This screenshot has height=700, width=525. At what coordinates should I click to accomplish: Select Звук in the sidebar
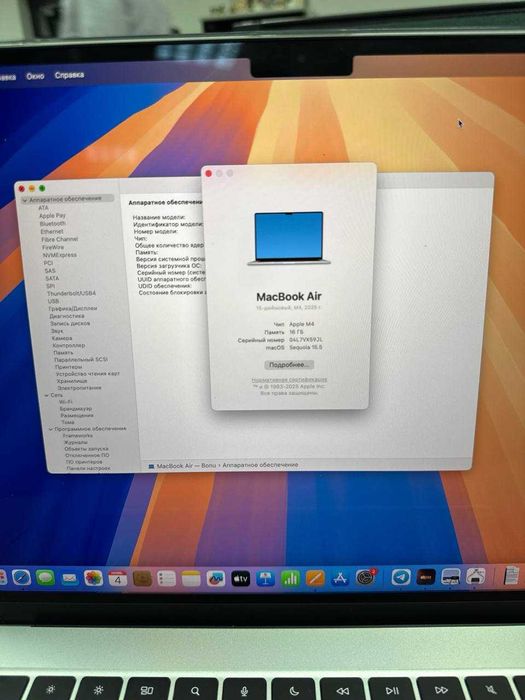57,331
